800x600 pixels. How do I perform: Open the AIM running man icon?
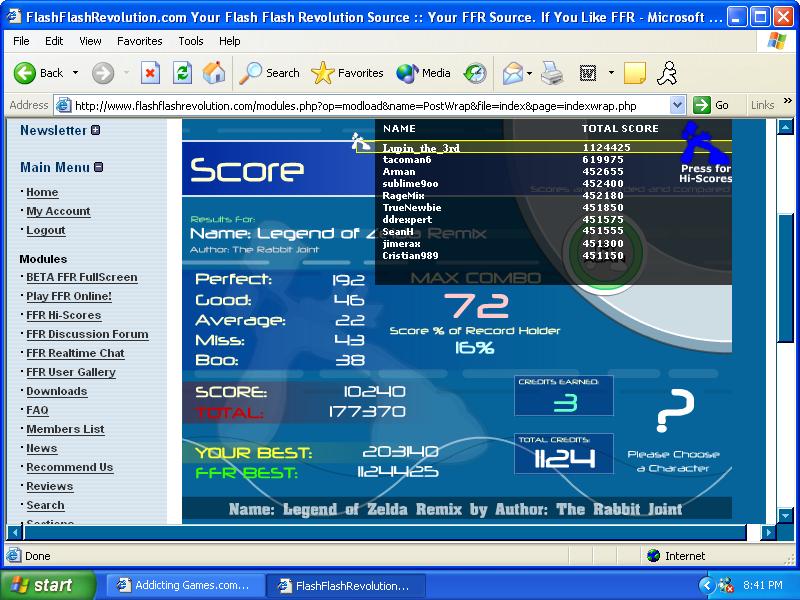click(x=667, y=73)
